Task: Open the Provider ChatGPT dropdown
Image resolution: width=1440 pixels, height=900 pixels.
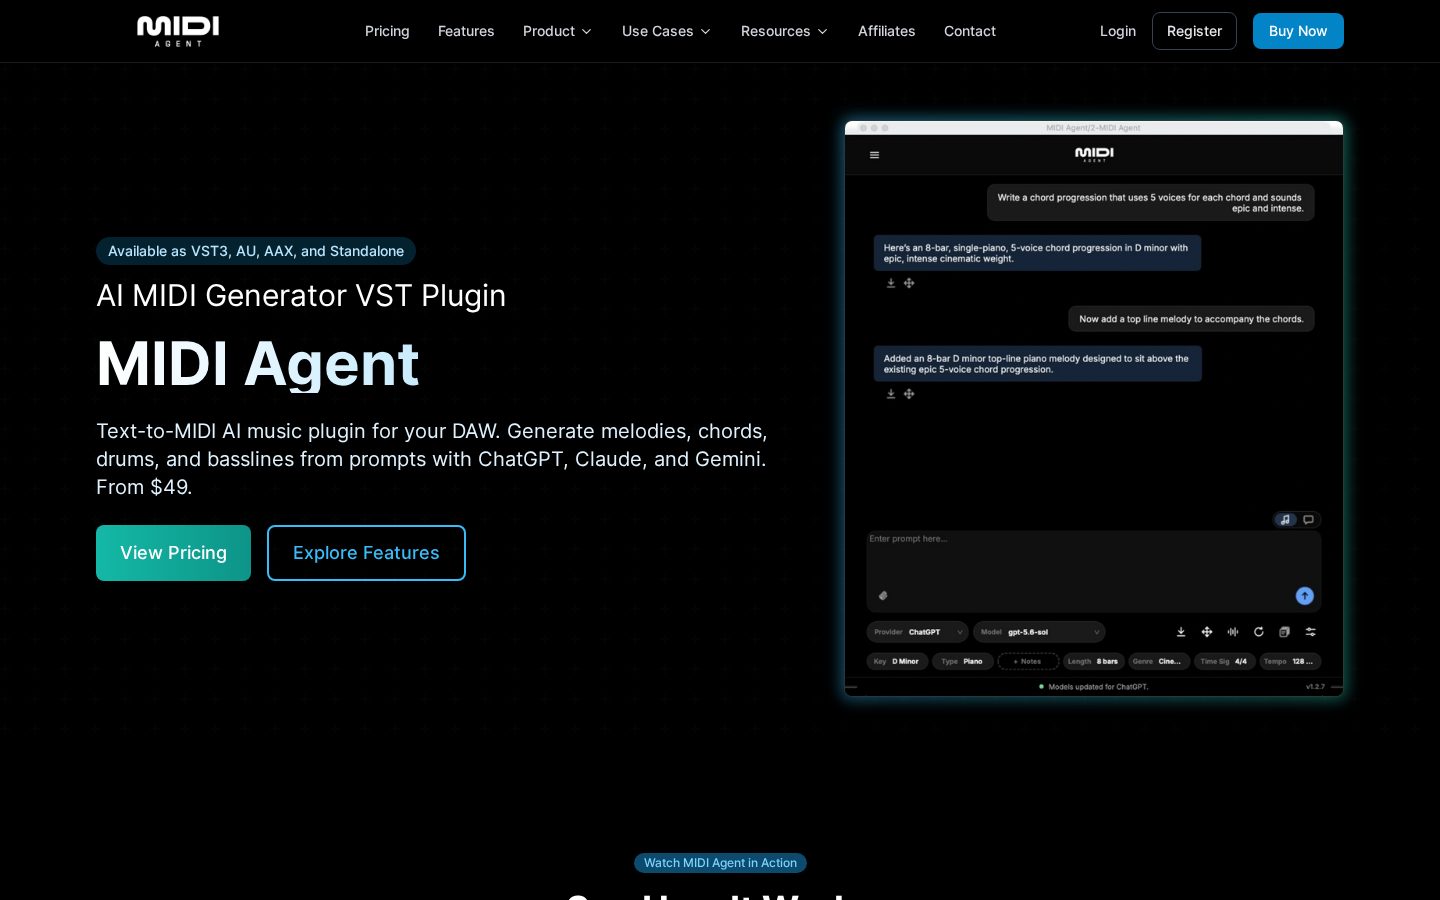Action: pyautogui.click(x=917, y=632)
